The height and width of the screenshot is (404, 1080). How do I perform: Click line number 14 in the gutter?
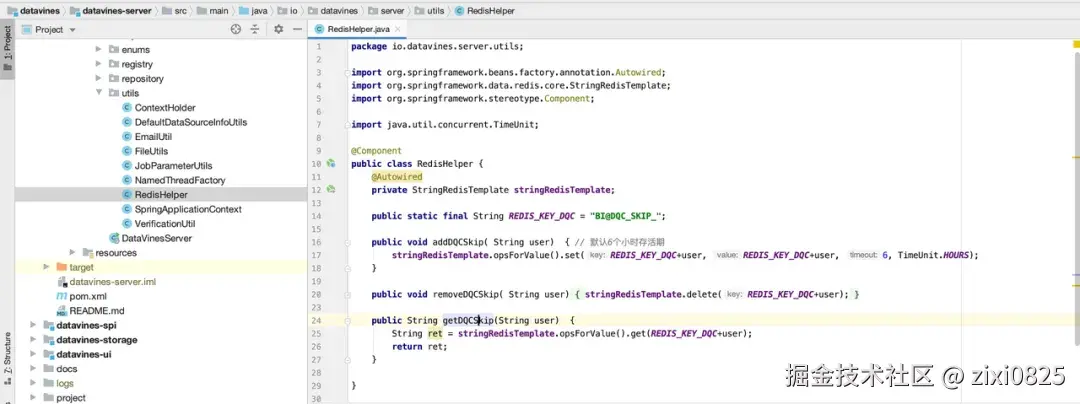pos(316,216)
